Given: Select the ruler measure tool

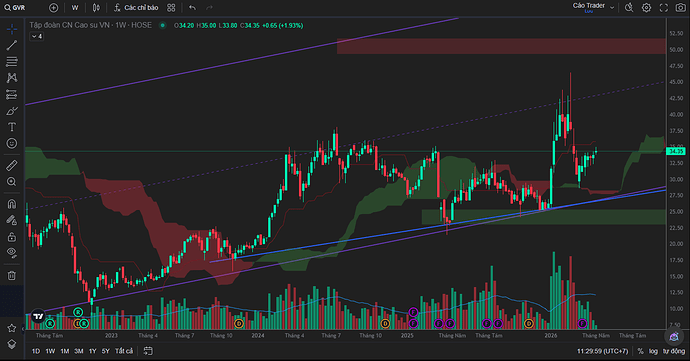Looking at the screenshot, I should coord(12,166).
